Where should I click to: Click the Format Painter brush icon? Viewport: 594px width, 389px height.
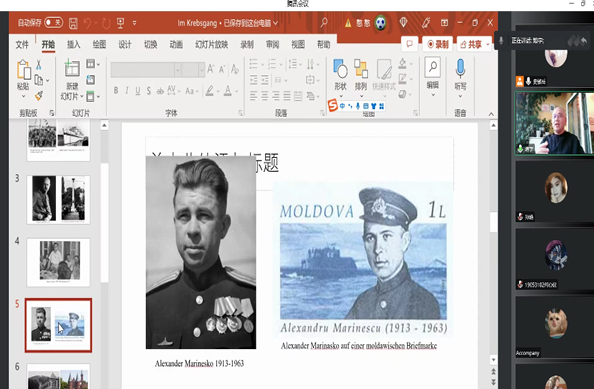[x=39, y=96]
